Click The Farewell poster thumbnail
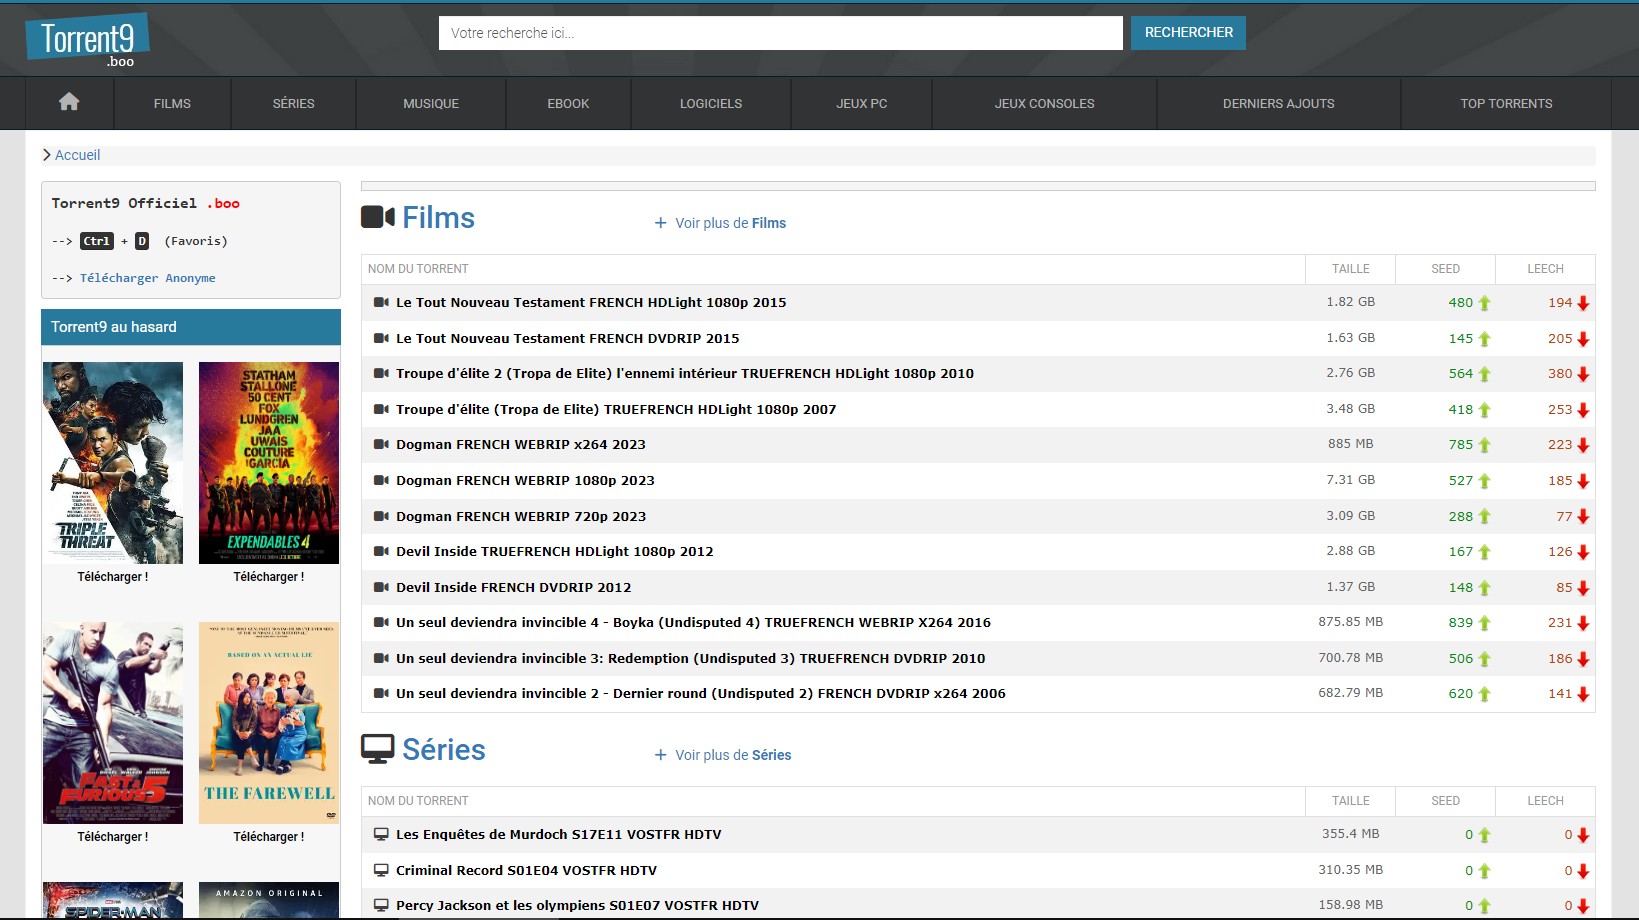The width and height of the screenshot is (1639, 920). (269, 723)
